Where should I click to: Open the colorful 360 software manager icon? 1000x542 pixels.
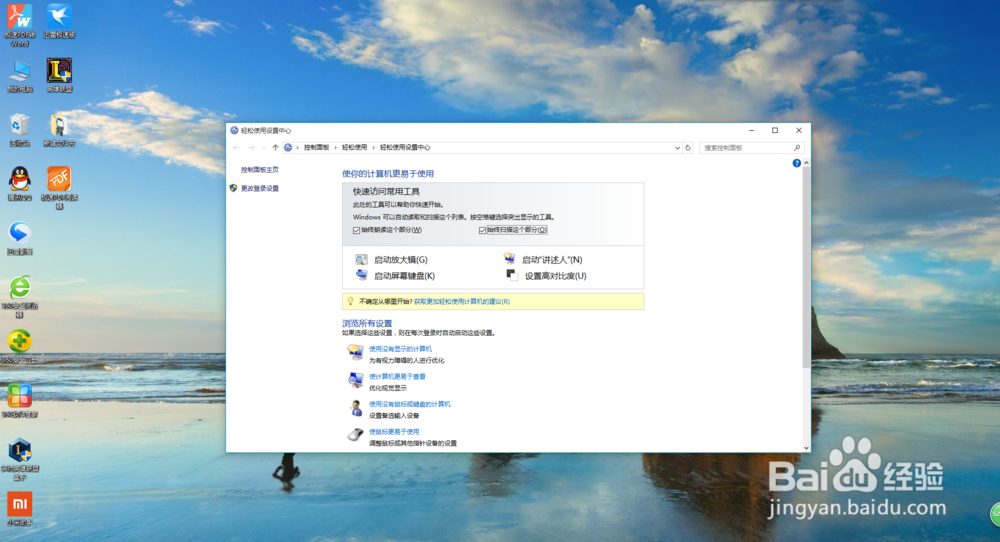tap(20, 396)
